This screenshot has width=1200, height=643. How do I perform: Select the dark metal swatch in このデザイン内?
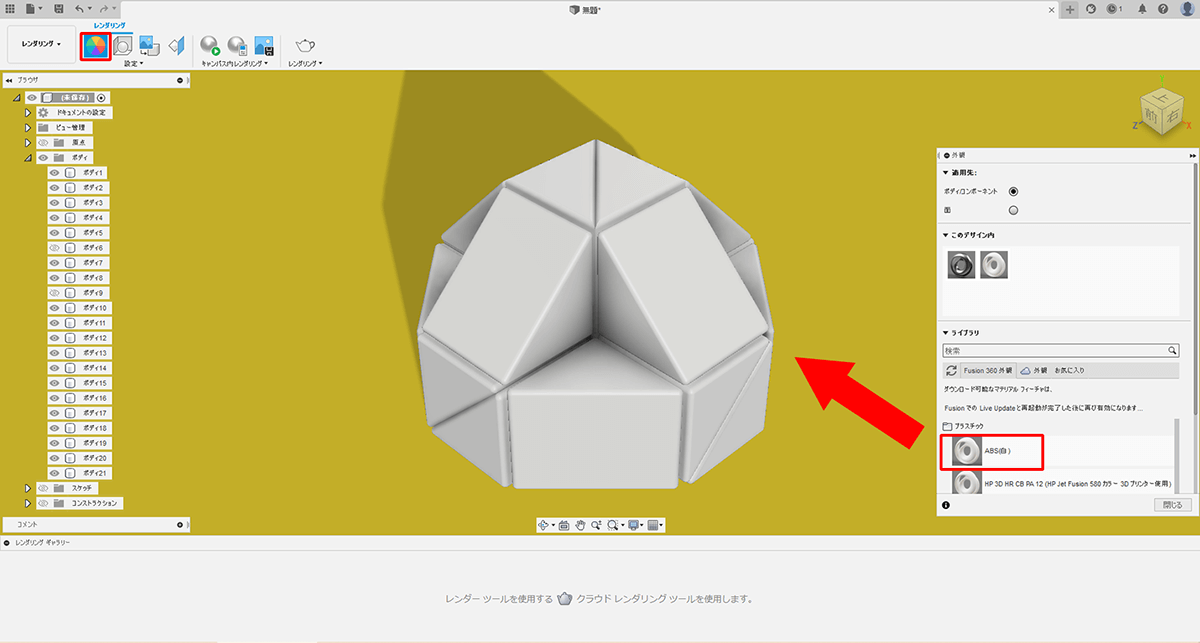tap(963, 264)
